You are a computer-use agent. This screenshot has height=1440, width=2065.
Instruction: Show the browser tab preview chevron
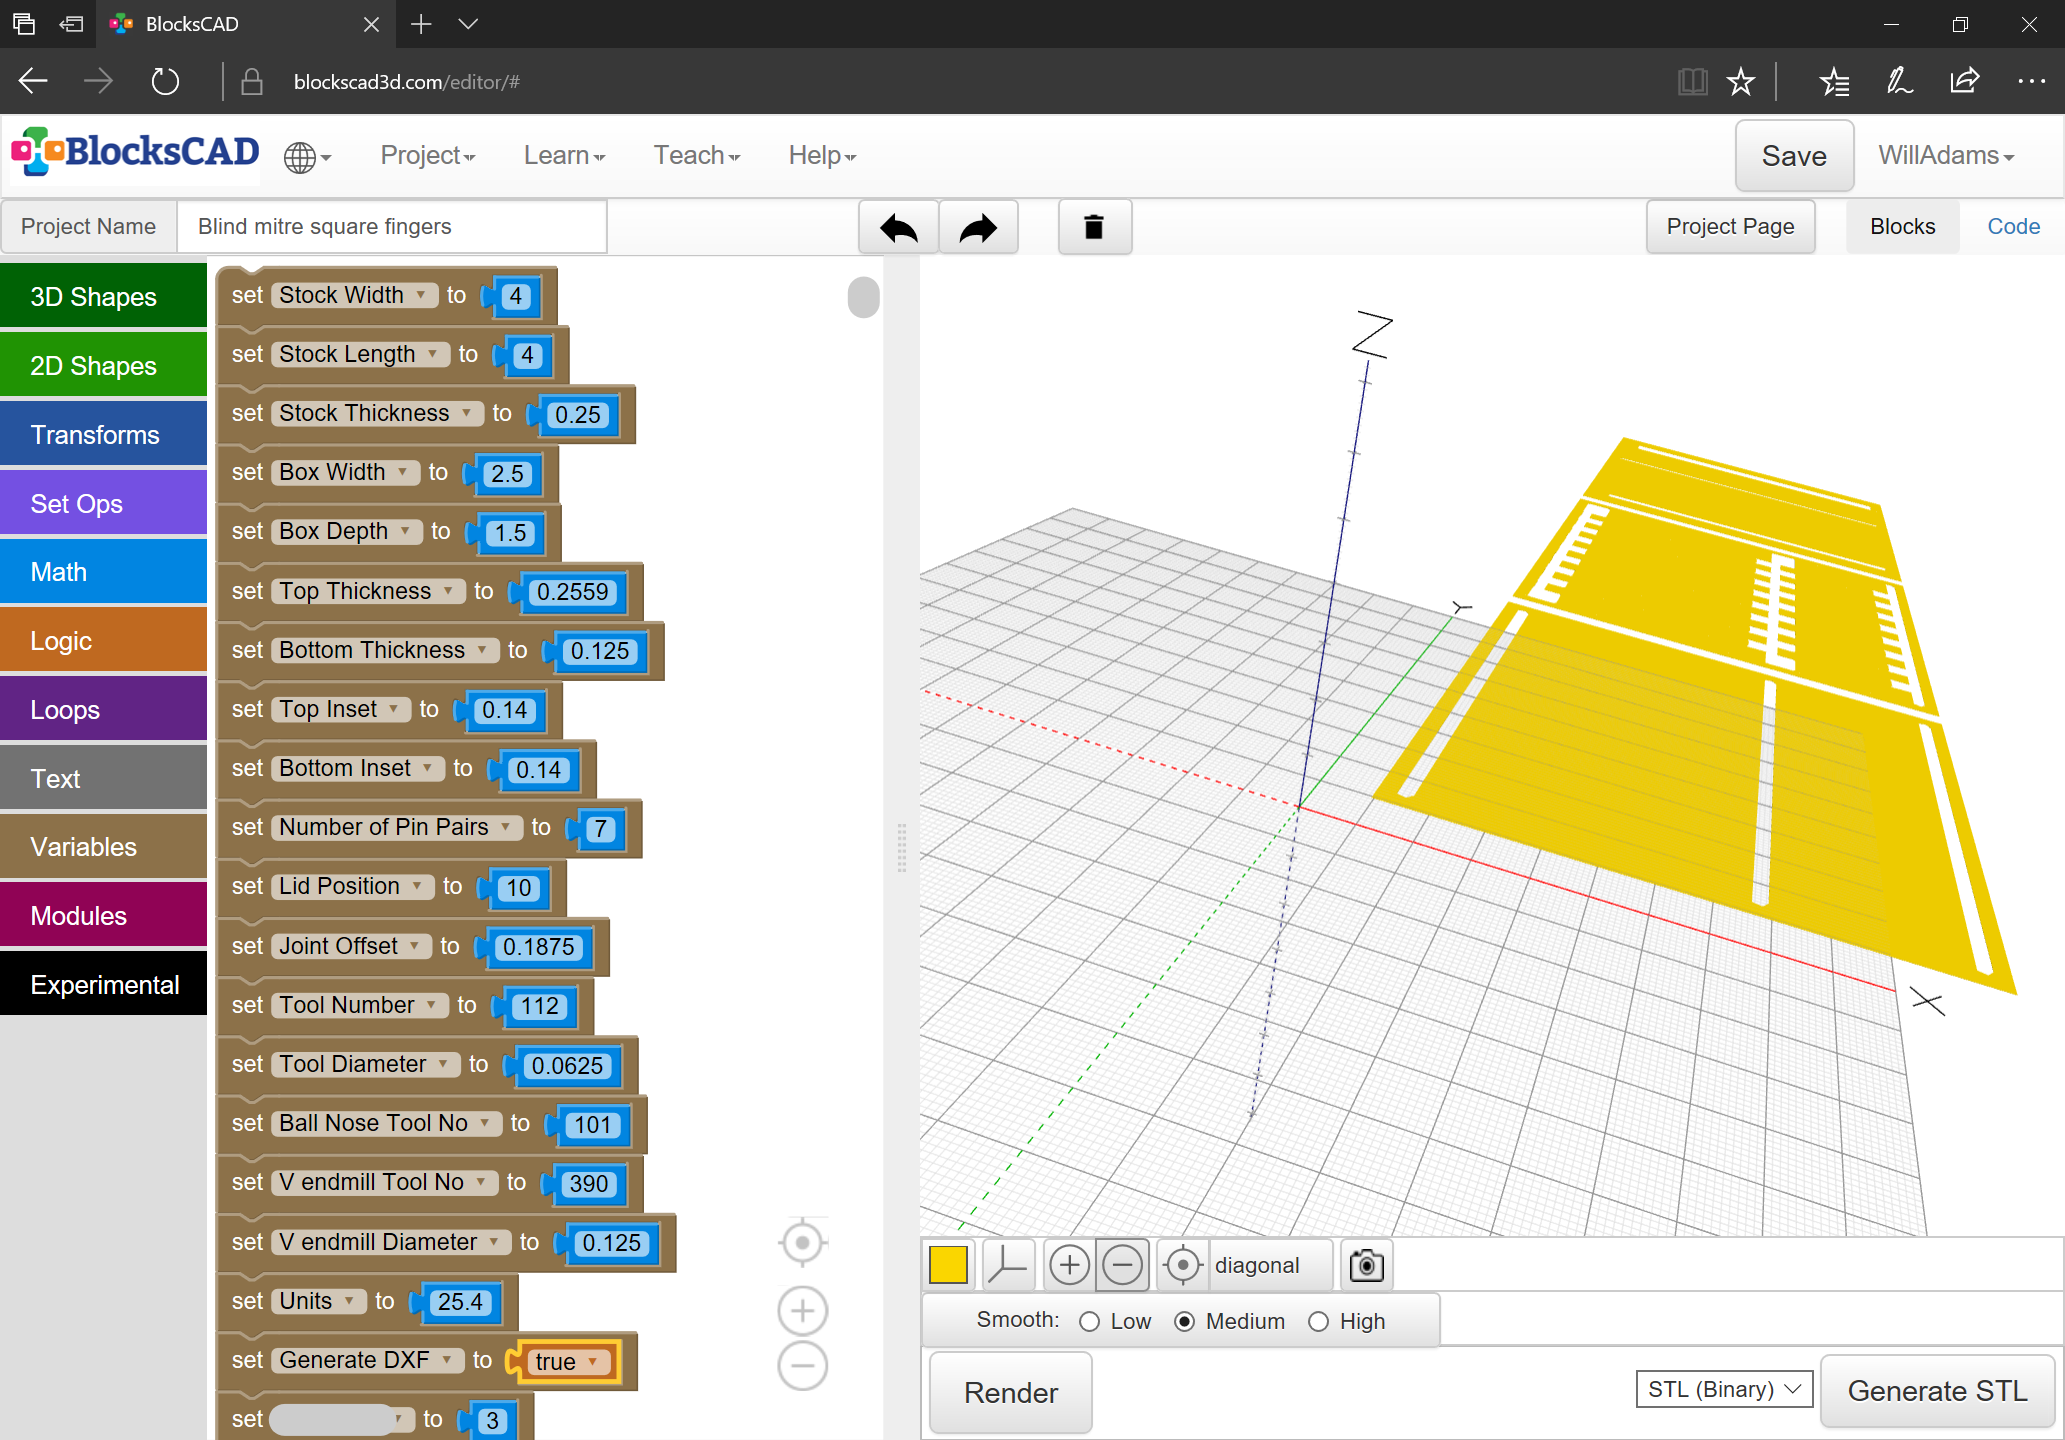(x=468, y=24)
